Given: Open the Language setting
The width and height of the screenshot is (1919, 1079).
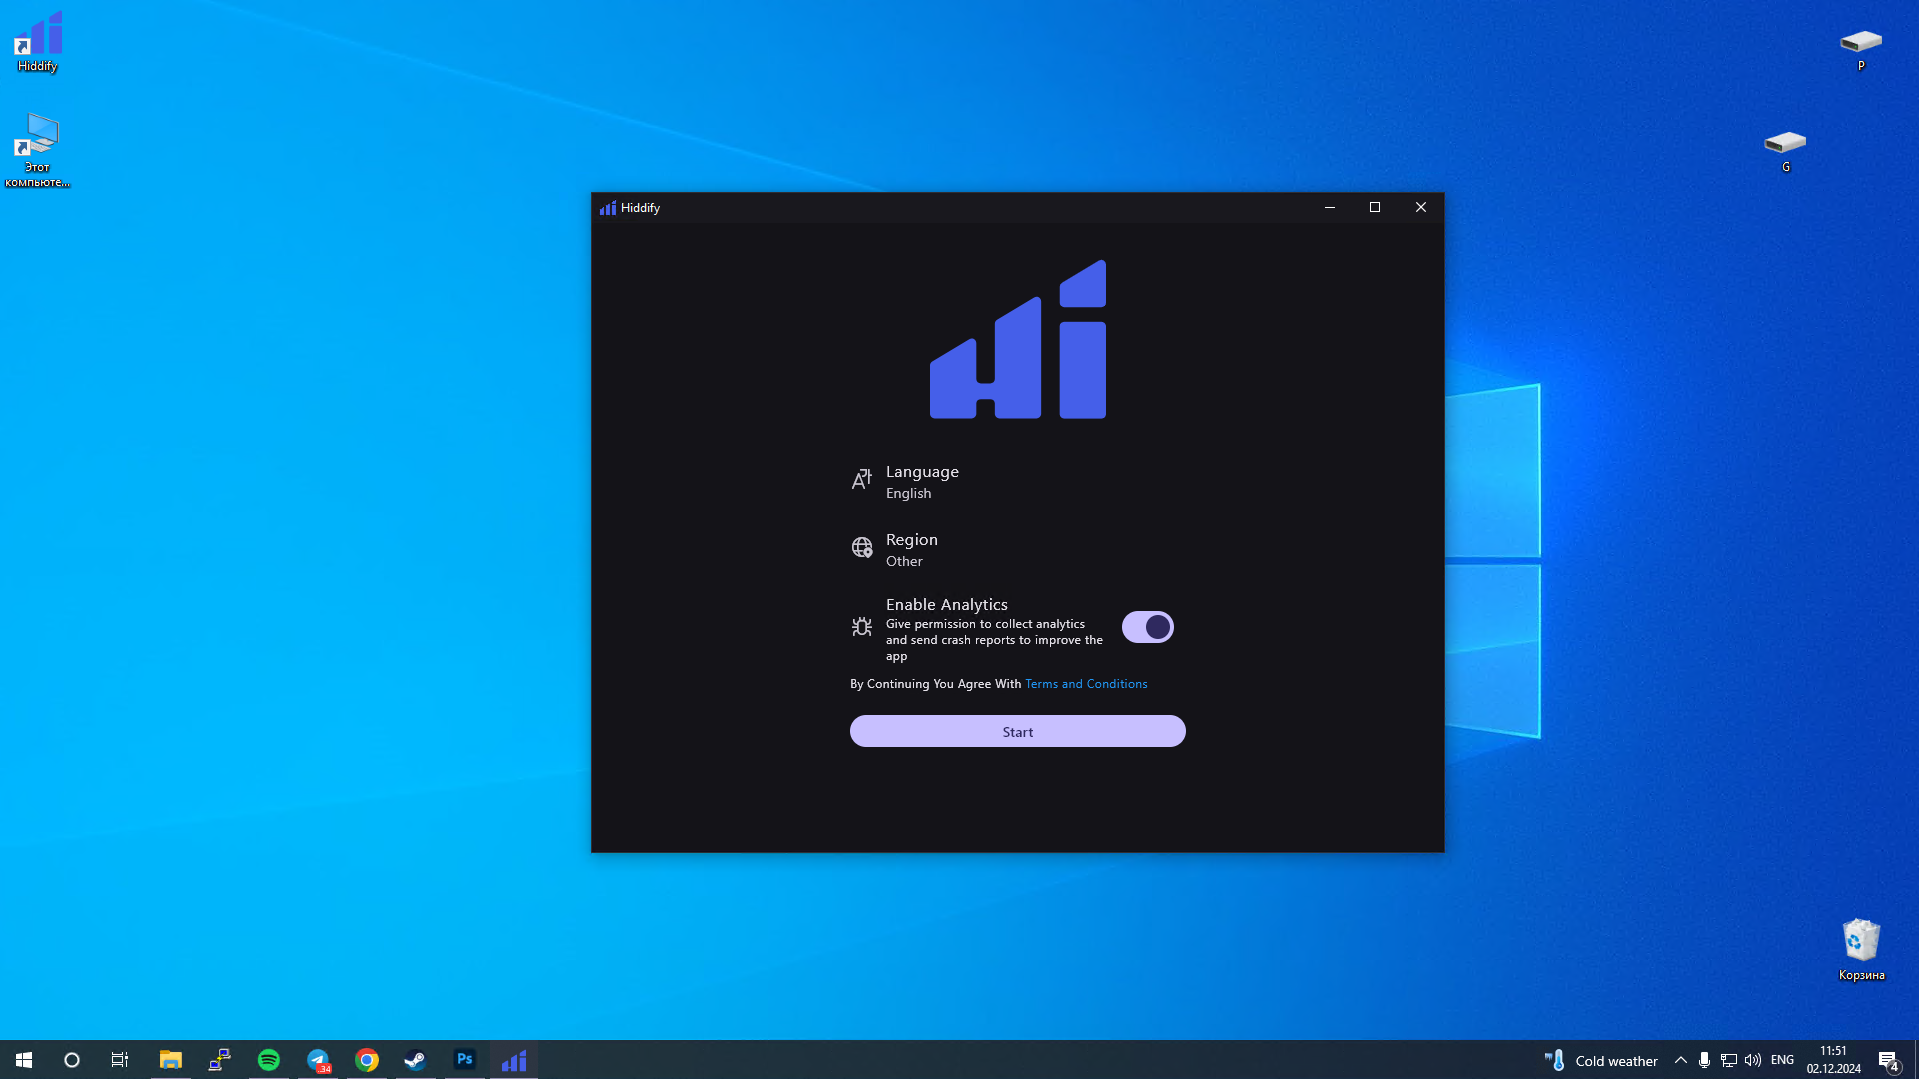Looking at the screenshot, I should (x=1017, y=482).
